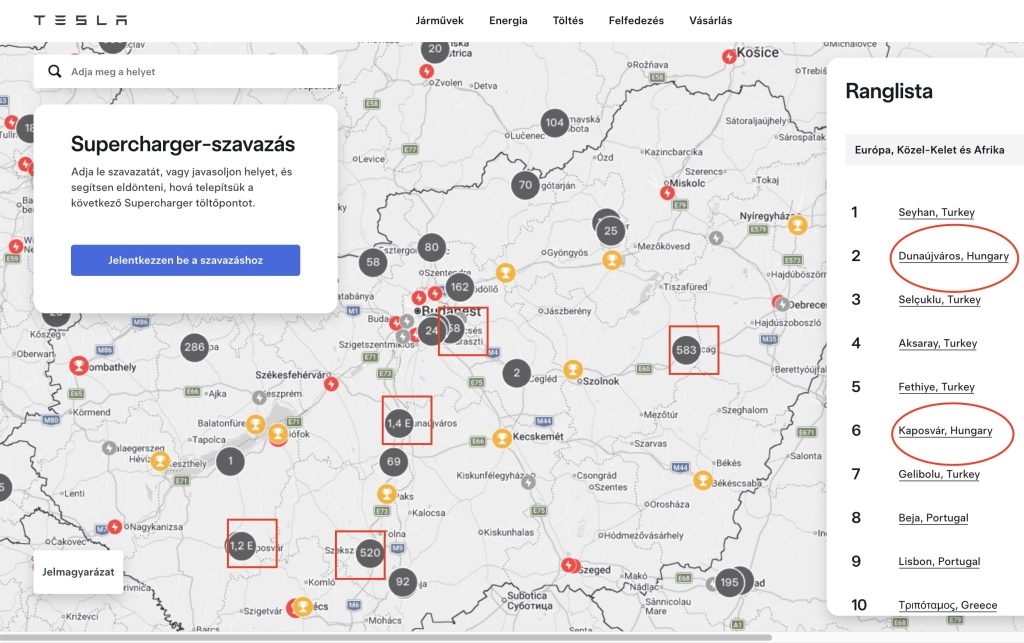1024x643 pixels.
Task: Expand the Jelmagyarázat legend panel
Action: pos(78,572)
